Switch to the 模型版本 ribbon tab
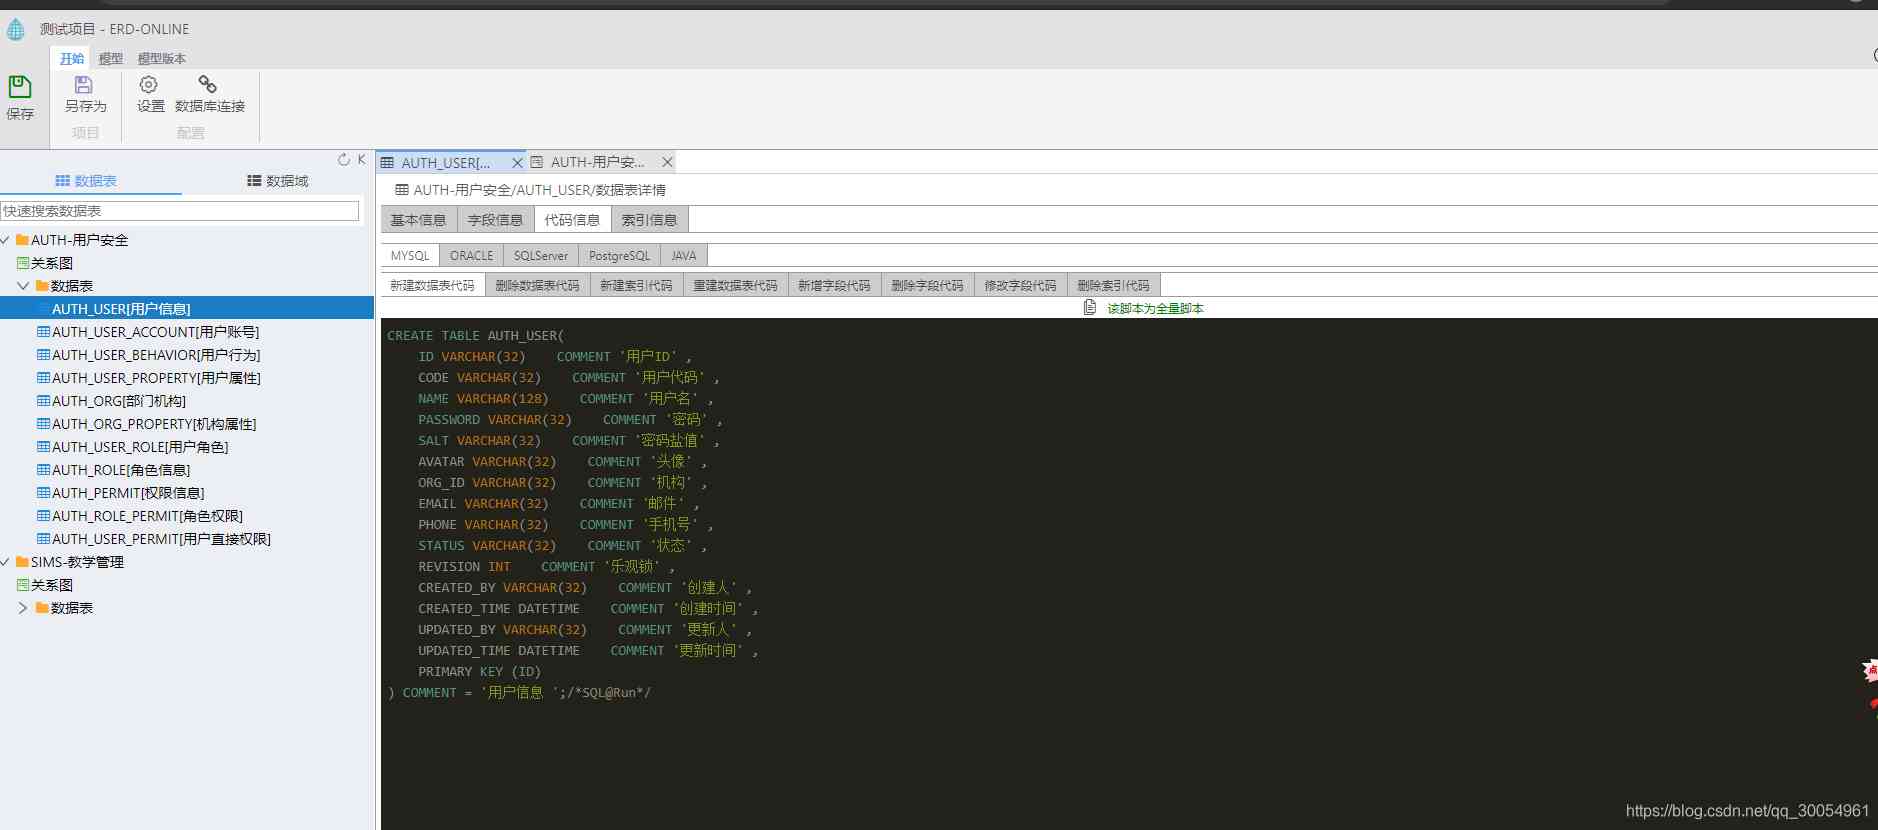 [x=162, y=59]
